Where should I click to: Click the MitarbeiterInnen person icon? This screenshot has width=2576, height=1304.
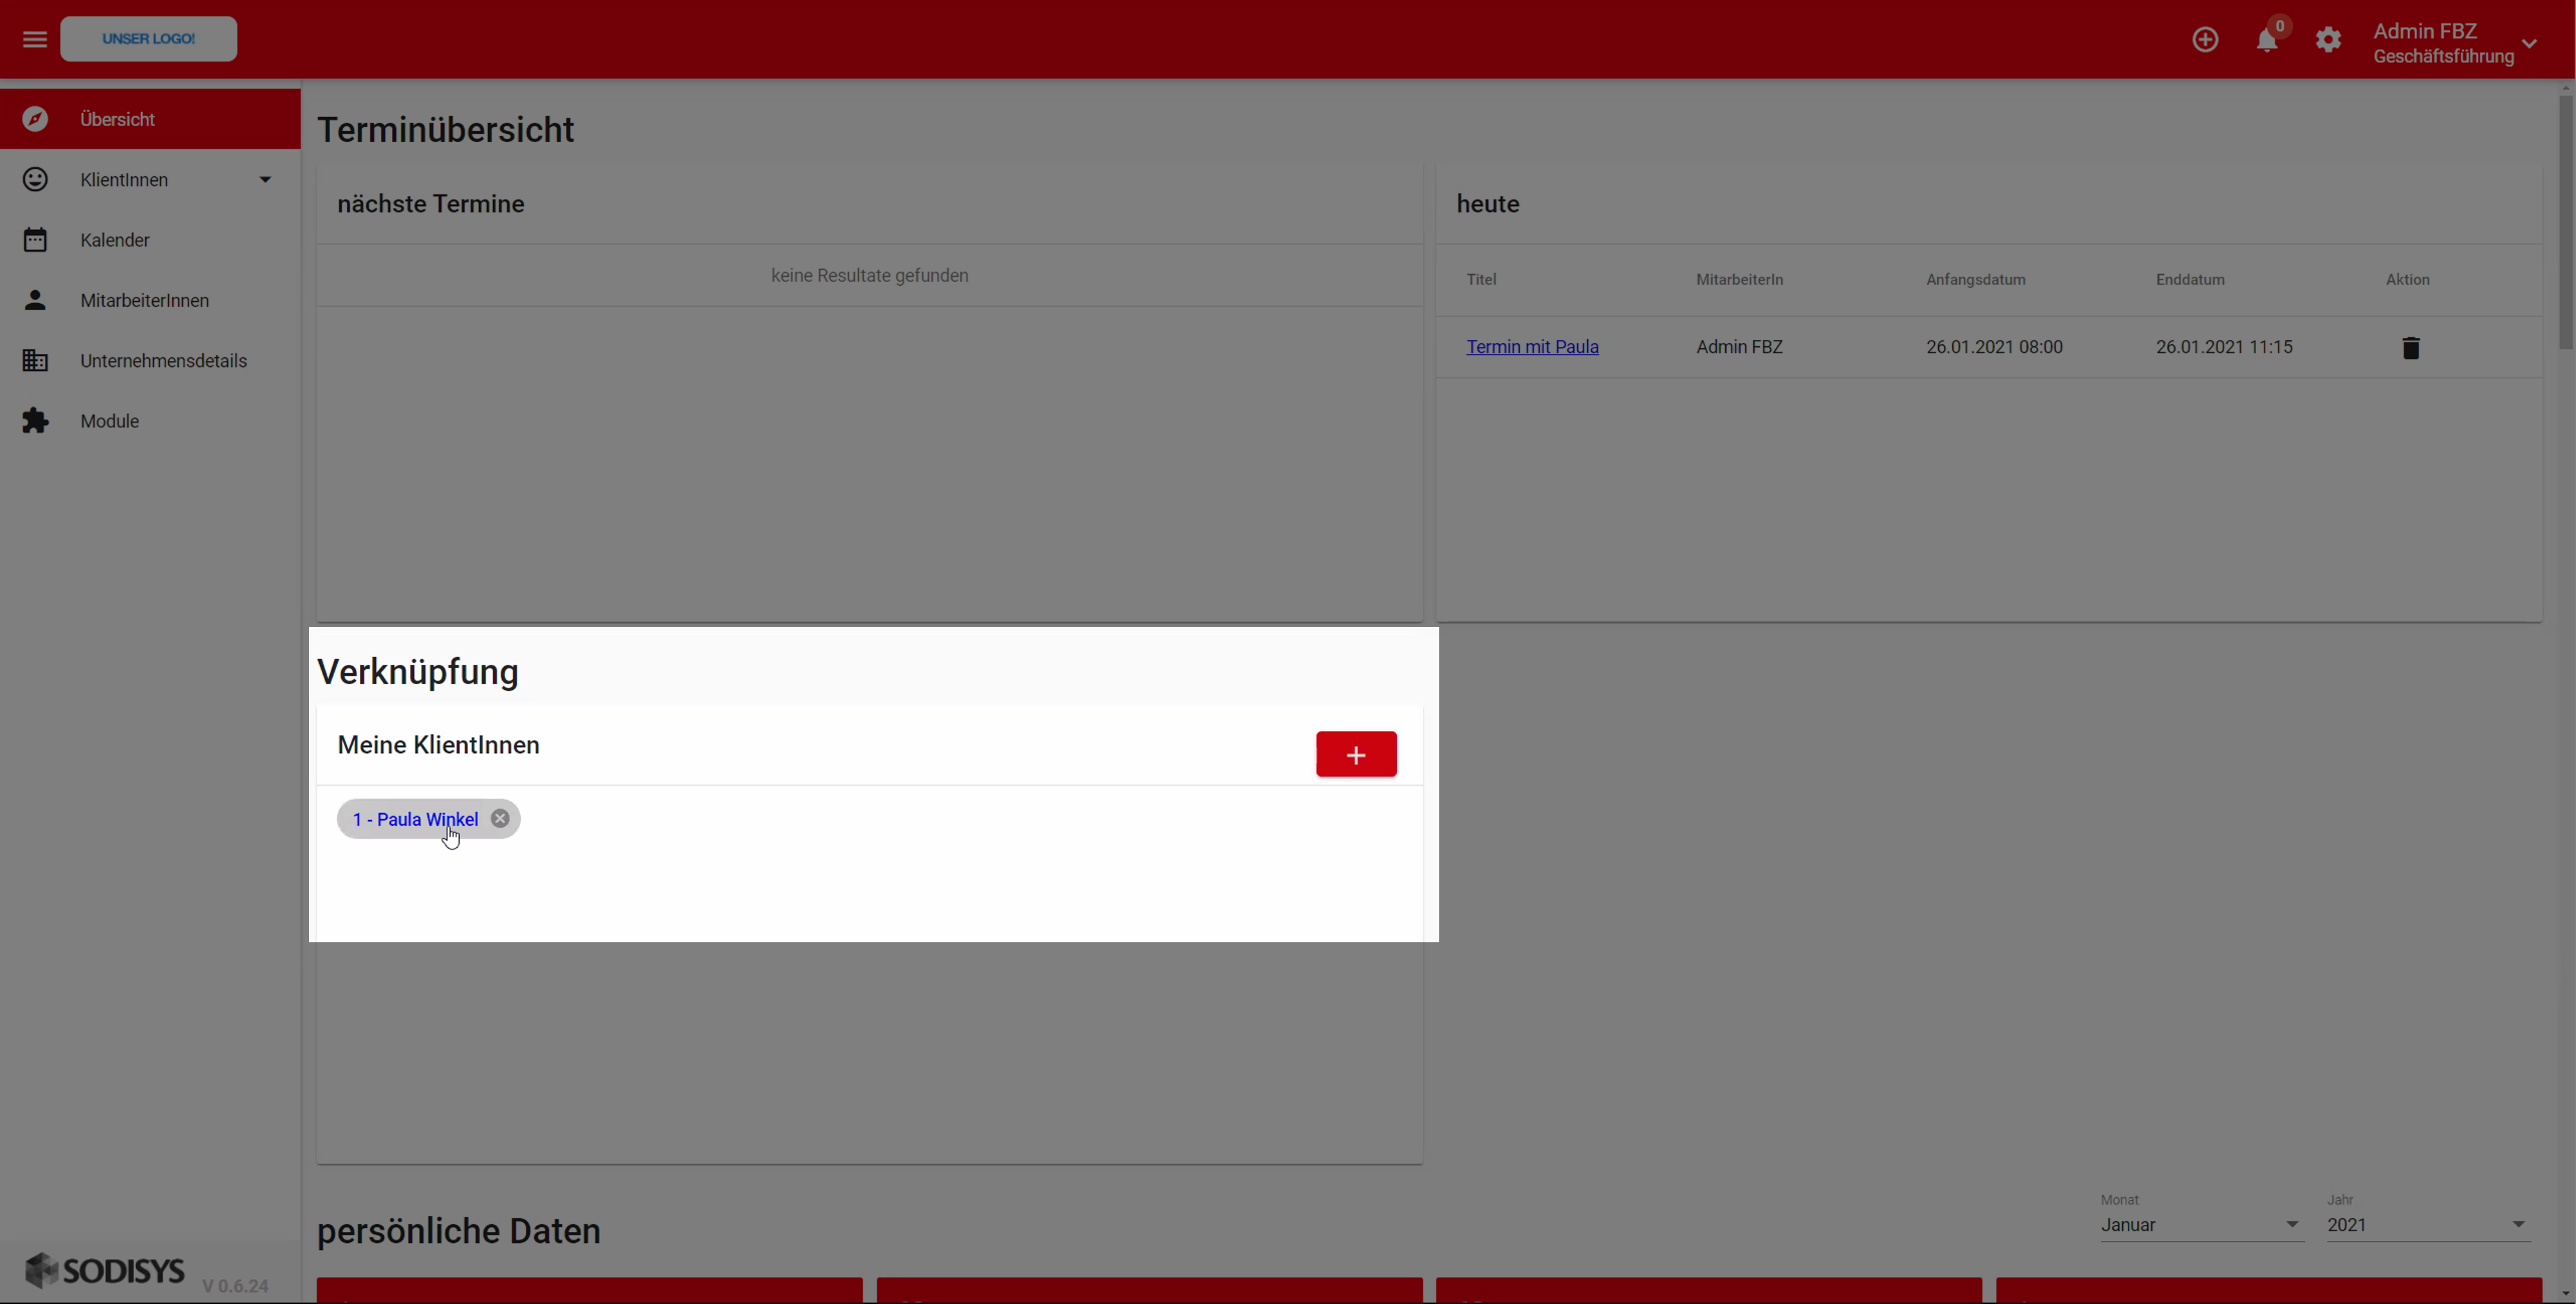(35, 300)
